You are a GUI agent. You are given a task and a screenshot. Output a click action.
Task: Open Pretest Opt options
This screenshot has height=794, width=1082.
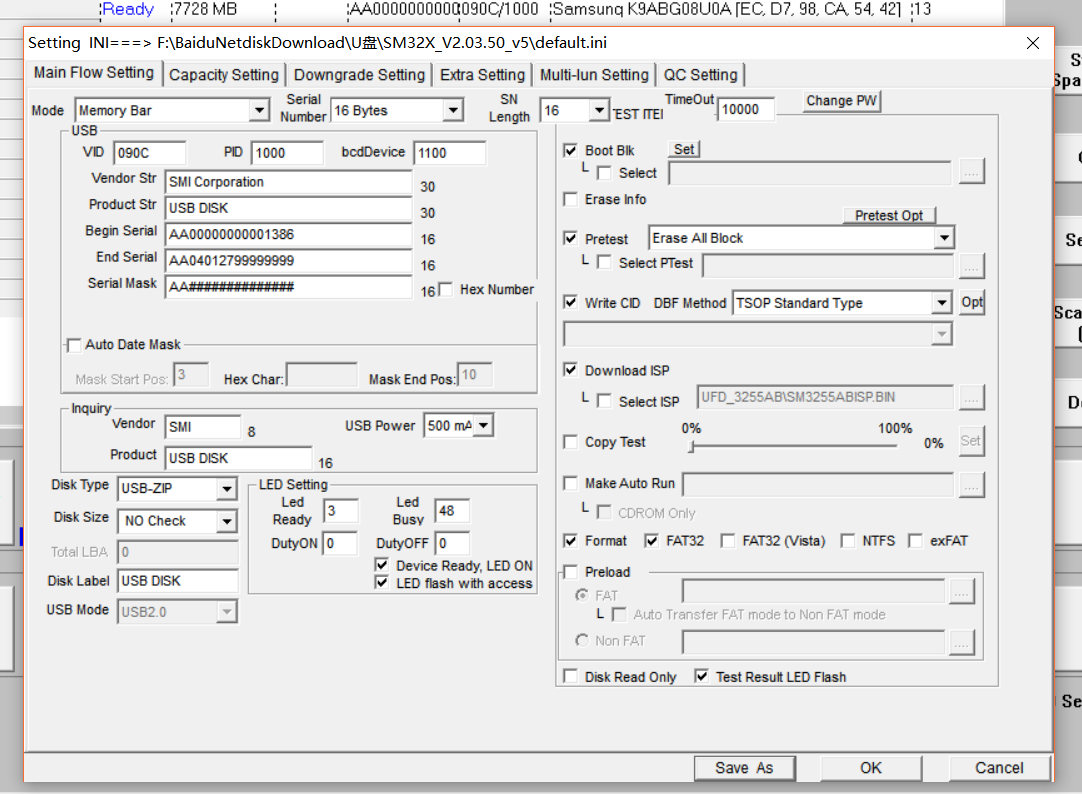click(x=889, y=215)
